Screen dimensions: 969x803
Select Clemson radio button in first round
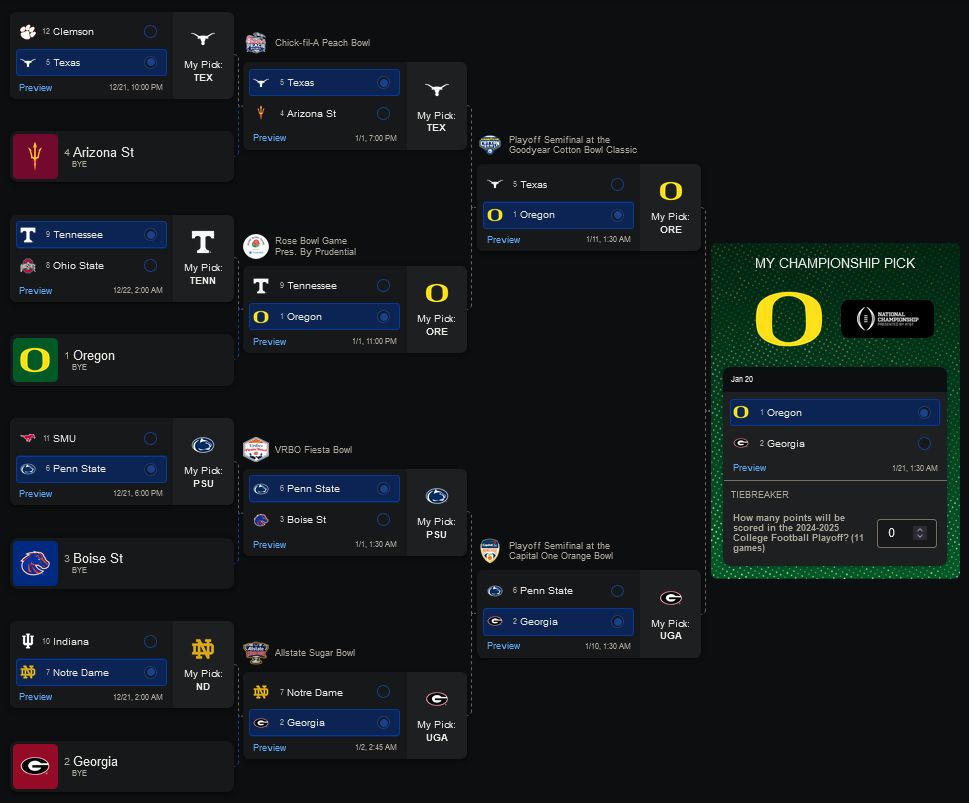(x=150, y=32)
